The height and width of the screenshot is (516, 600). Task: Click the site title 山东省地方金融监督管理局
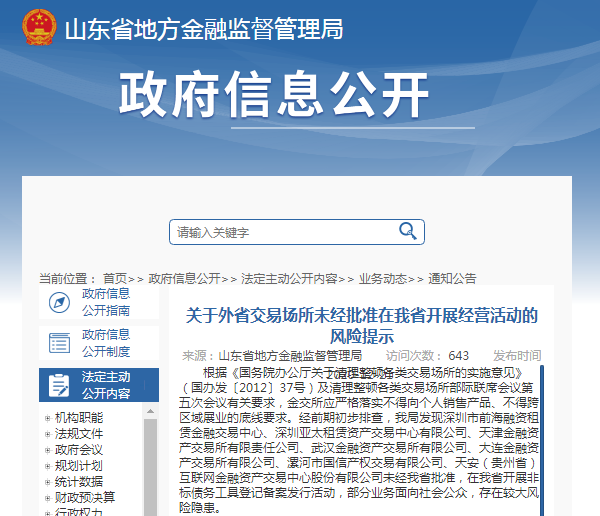pyautogui.click(x=204, y=29)
